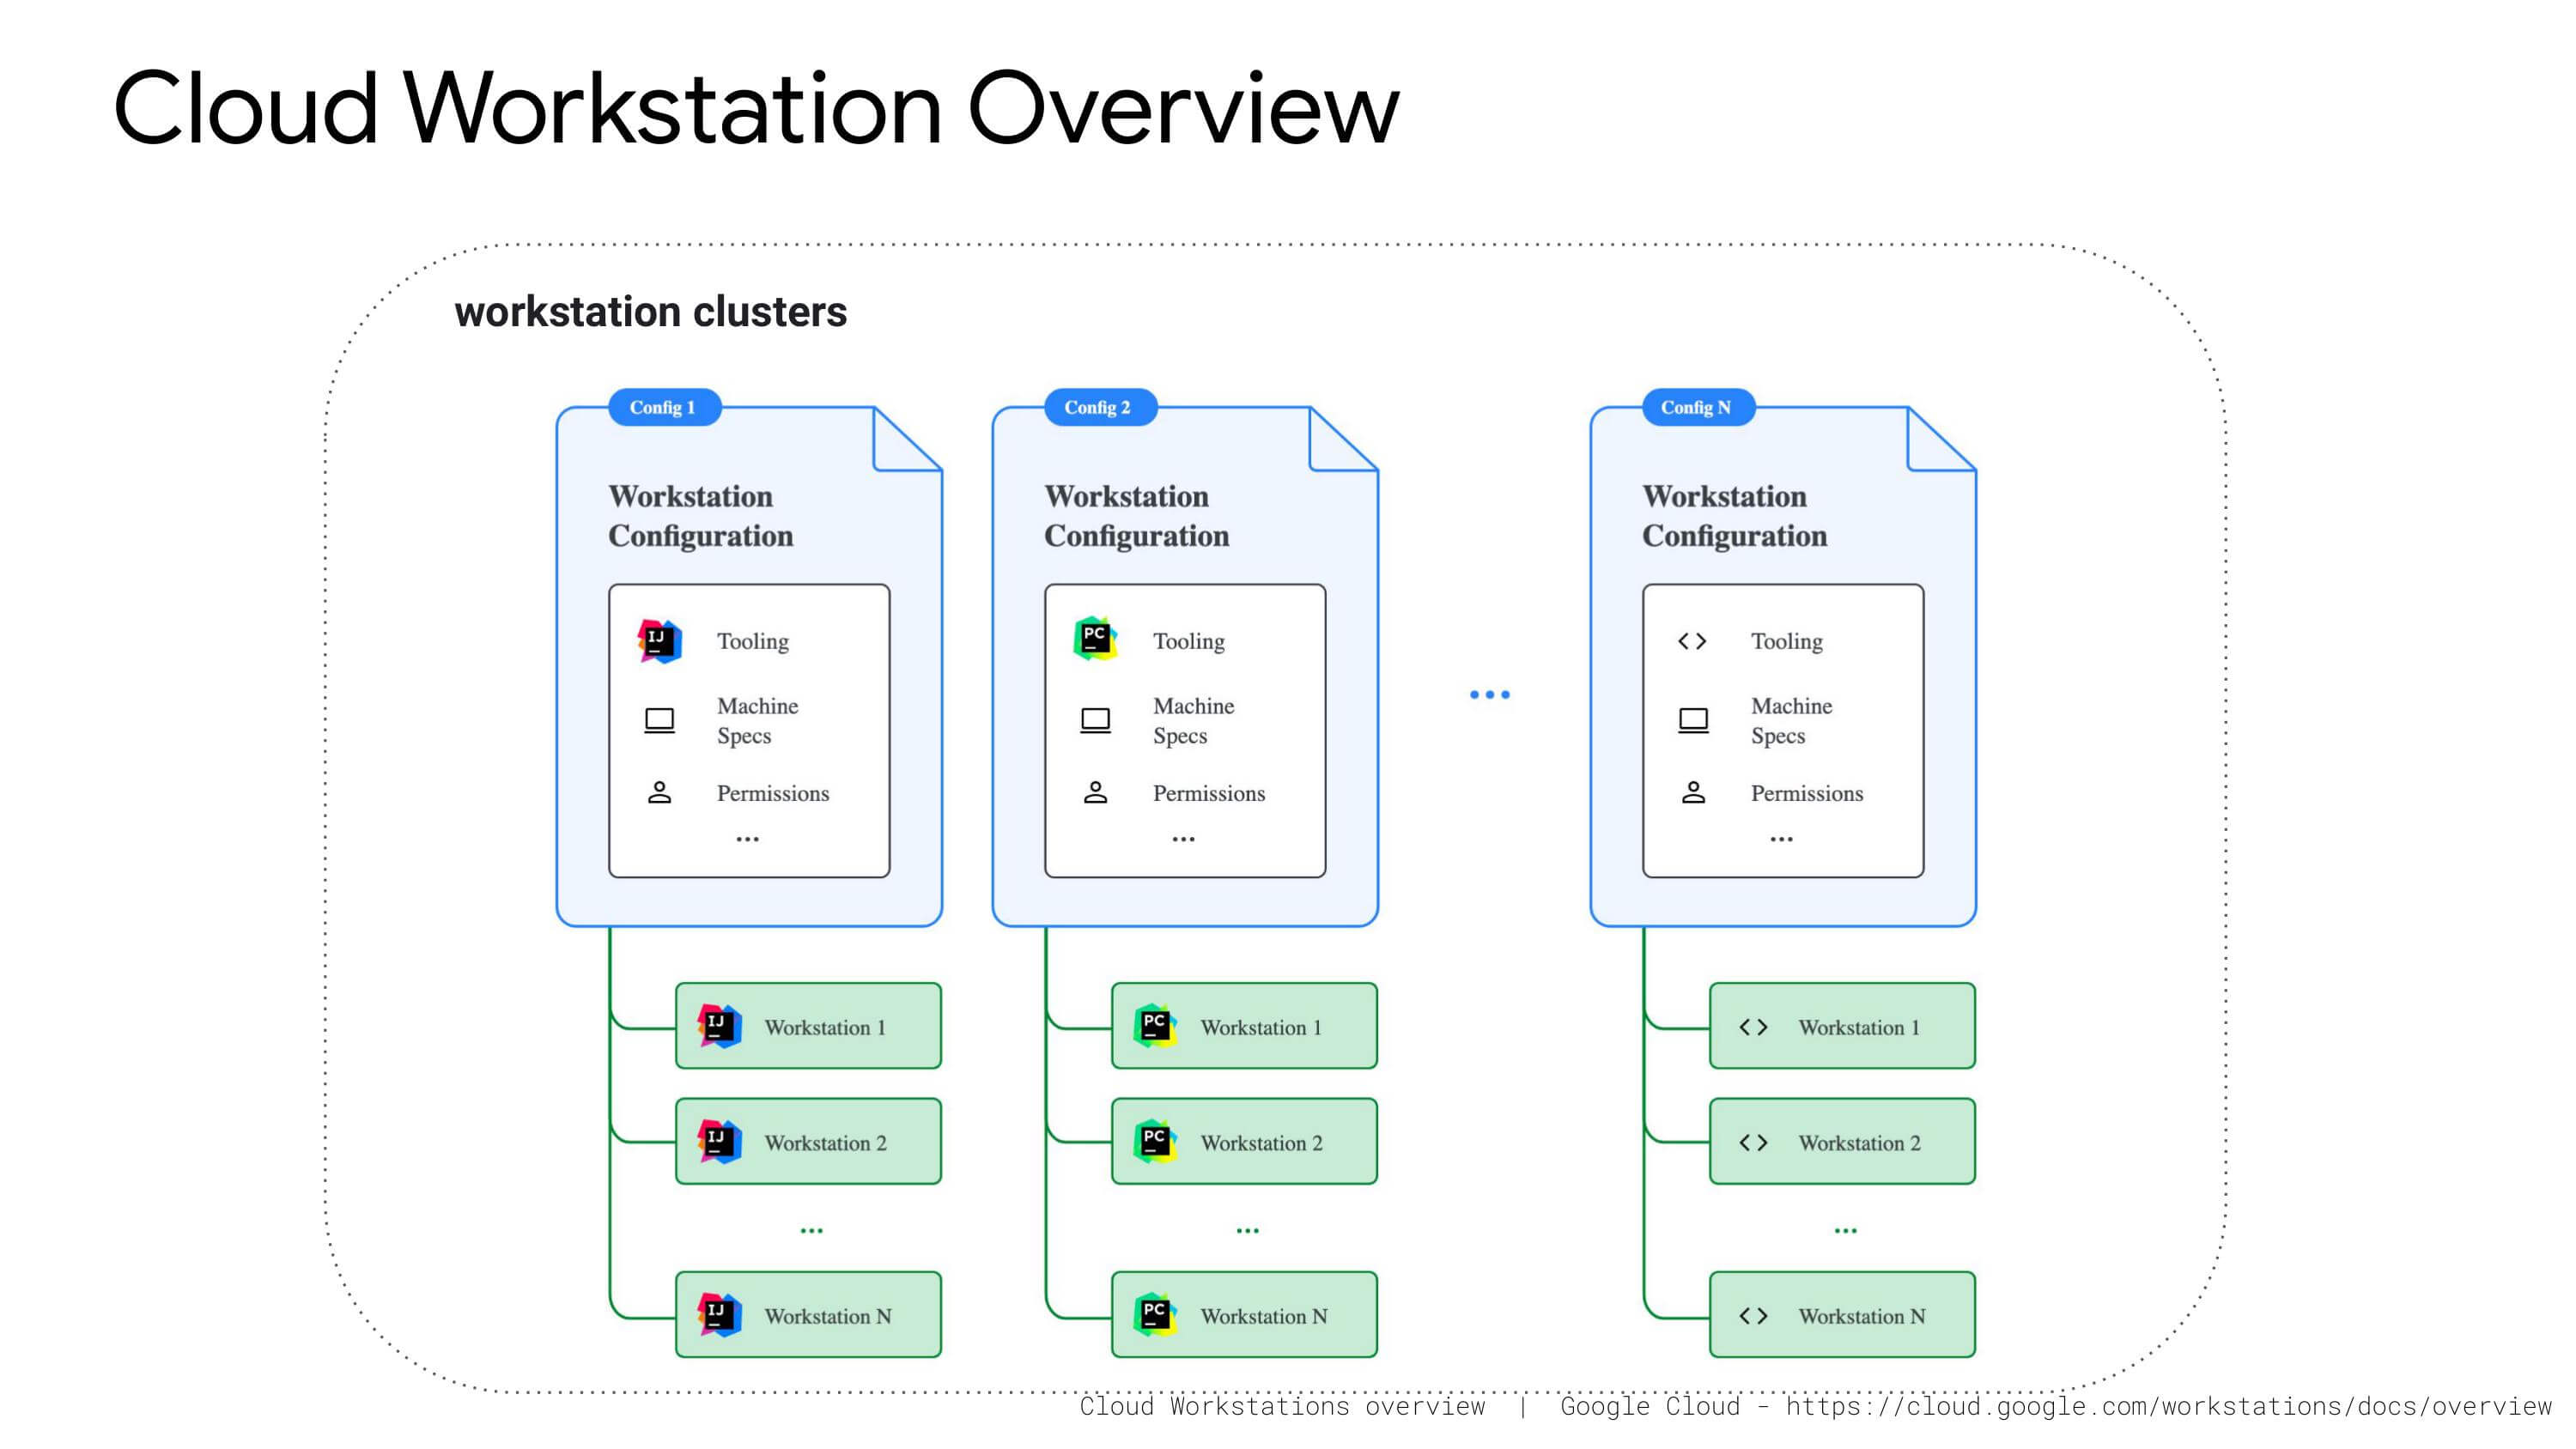Screen dimensions: 2576x1449
Task: Click the workstation clusters dotted boundary label
Action: tap(649, 311)
